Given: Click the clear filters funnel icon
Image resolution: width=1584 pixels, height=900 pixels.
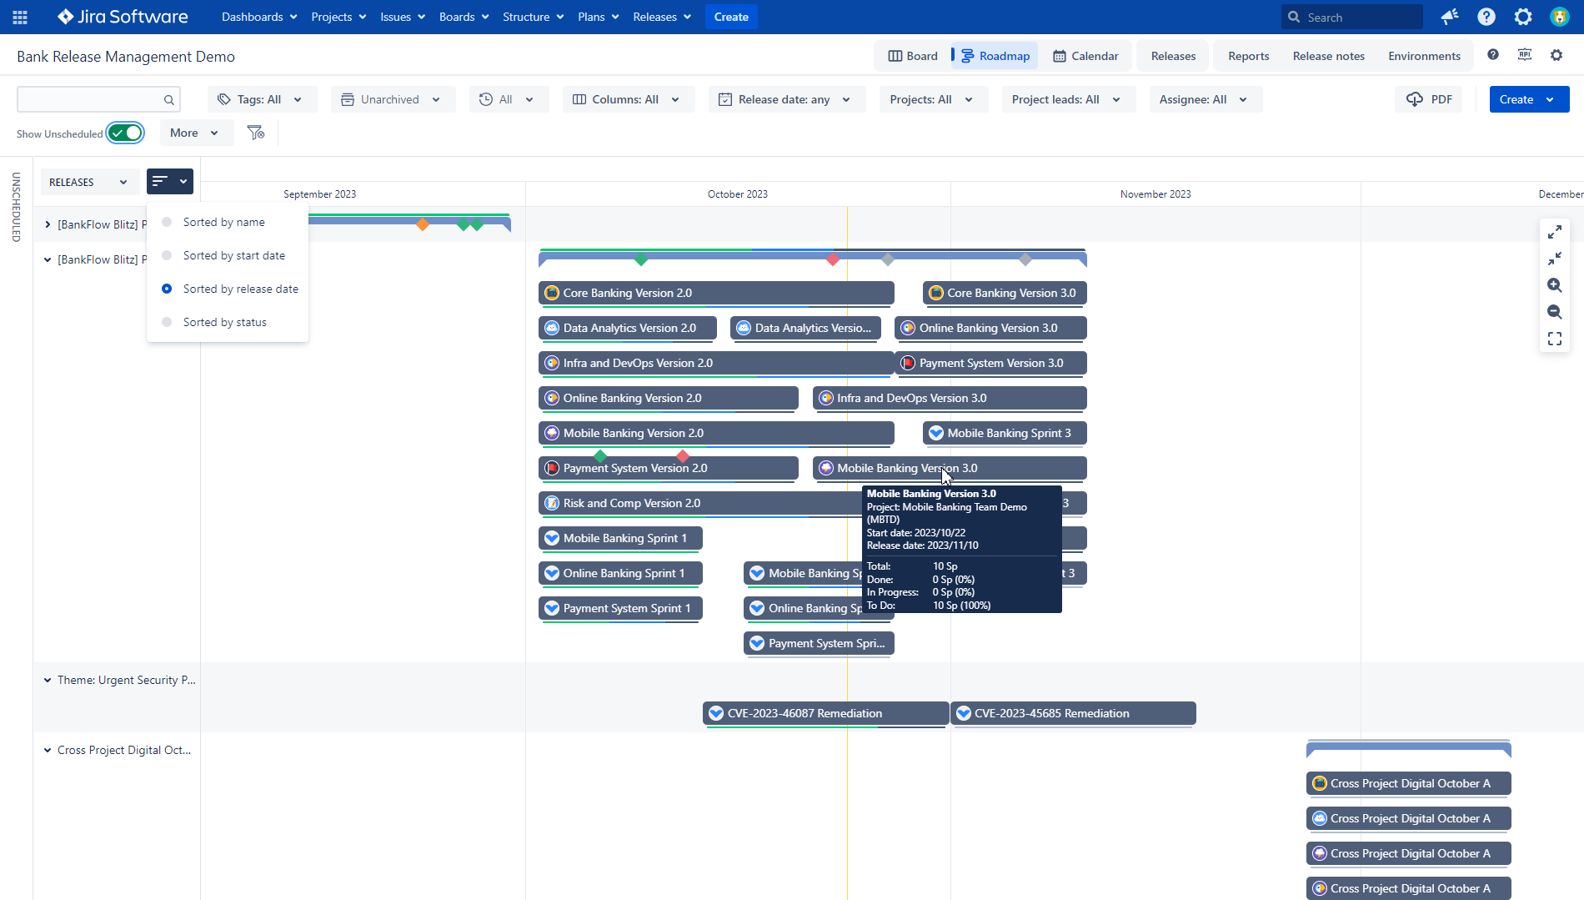Looking at the screenshot, I should click(256, 133).
